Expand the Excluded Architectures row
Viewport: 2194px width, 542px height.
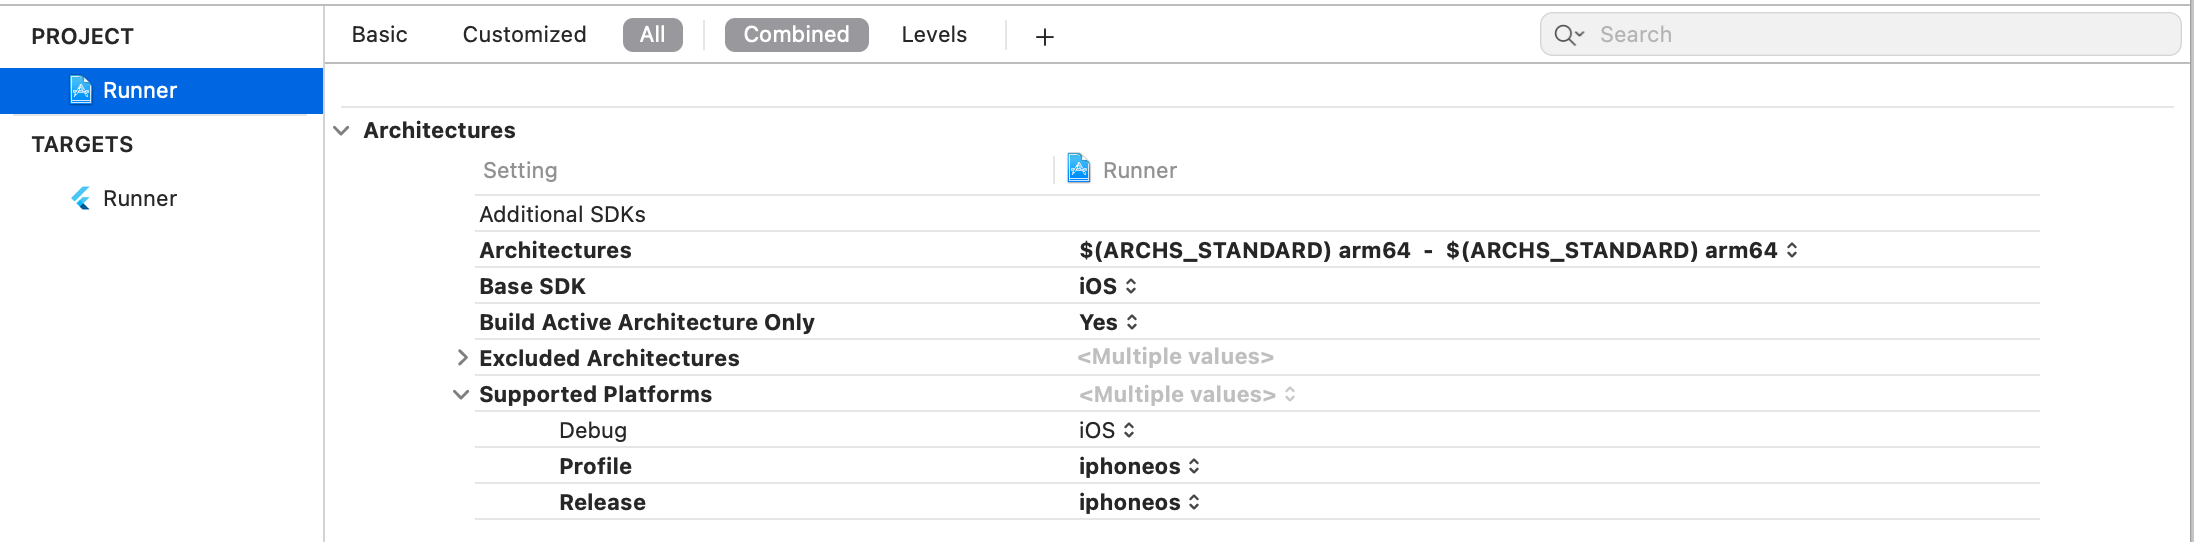coord(462,357)
